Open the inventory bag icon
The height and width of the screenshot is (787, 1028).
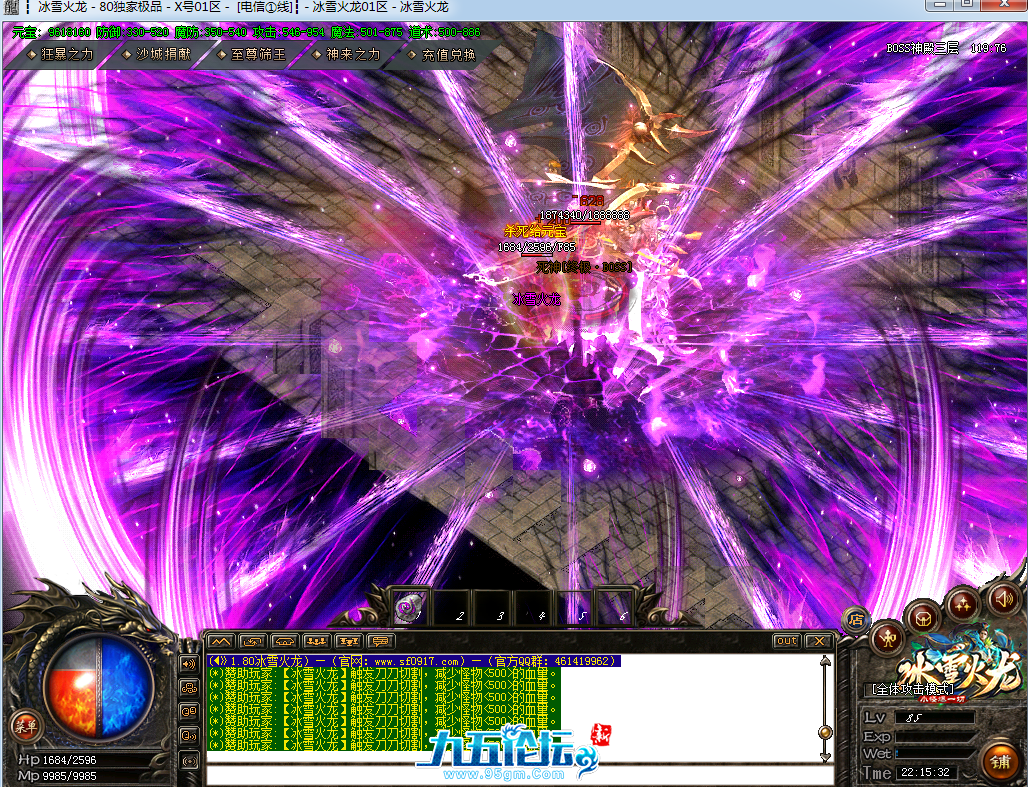pos(923,616)
